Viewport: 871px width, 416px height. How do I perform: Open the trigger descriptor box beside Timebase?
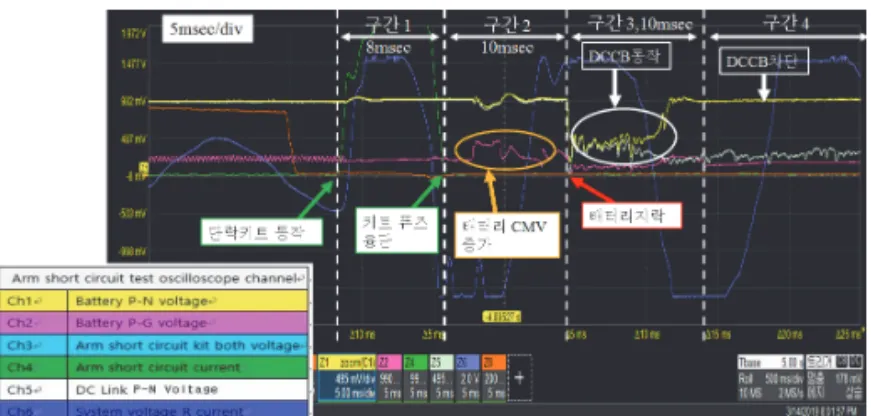pos(833,378)
